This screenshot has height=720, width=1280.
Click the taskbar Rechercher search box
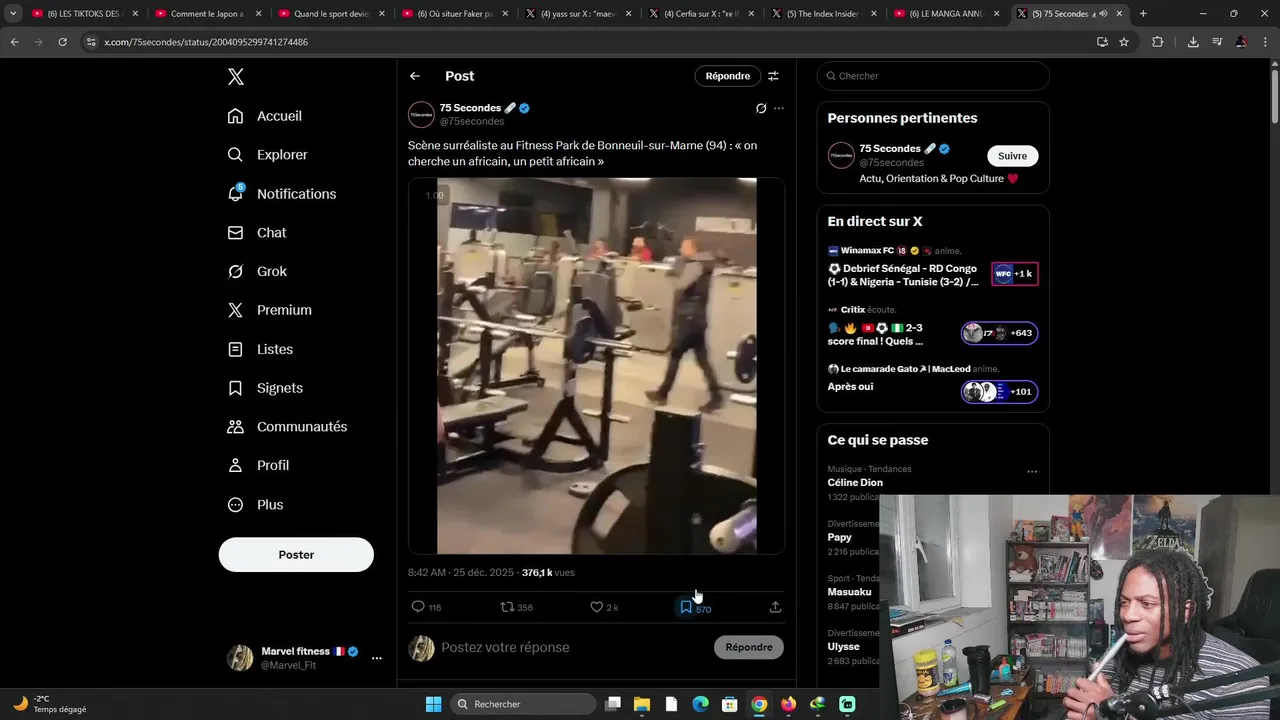click(522, 704)
